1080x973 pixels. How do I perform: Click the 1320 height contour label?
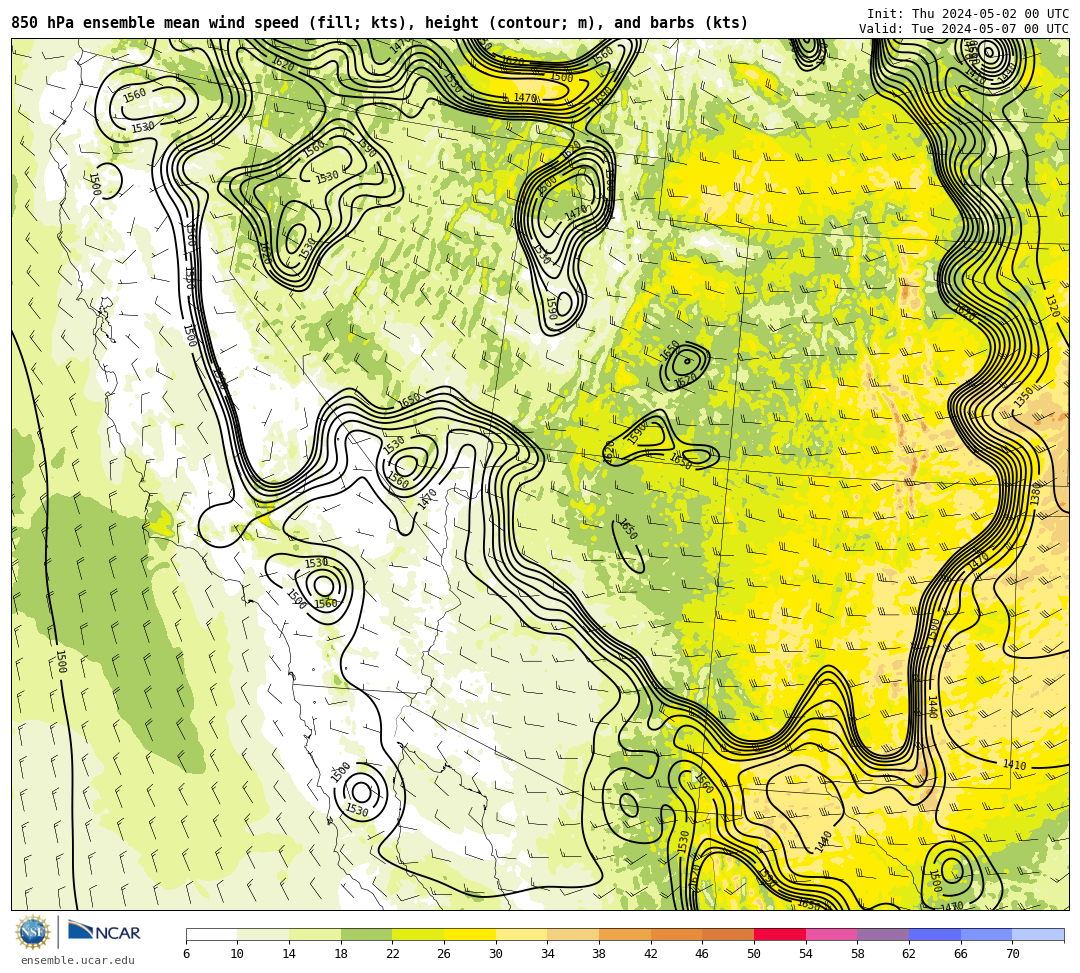[1052, 306]
